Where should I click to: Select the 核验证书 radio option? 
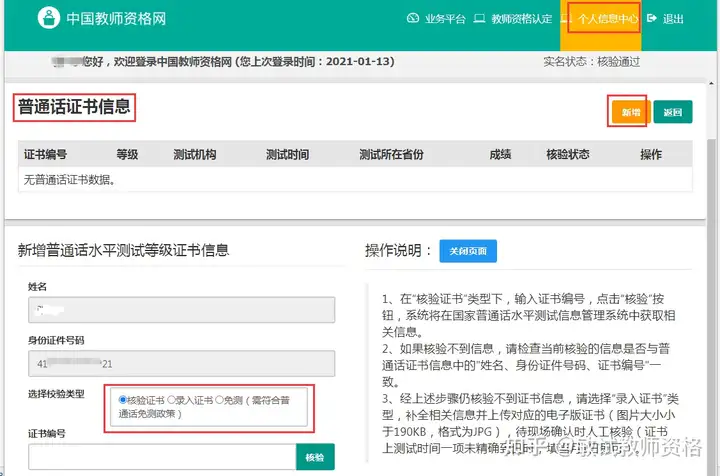(122, 400)
